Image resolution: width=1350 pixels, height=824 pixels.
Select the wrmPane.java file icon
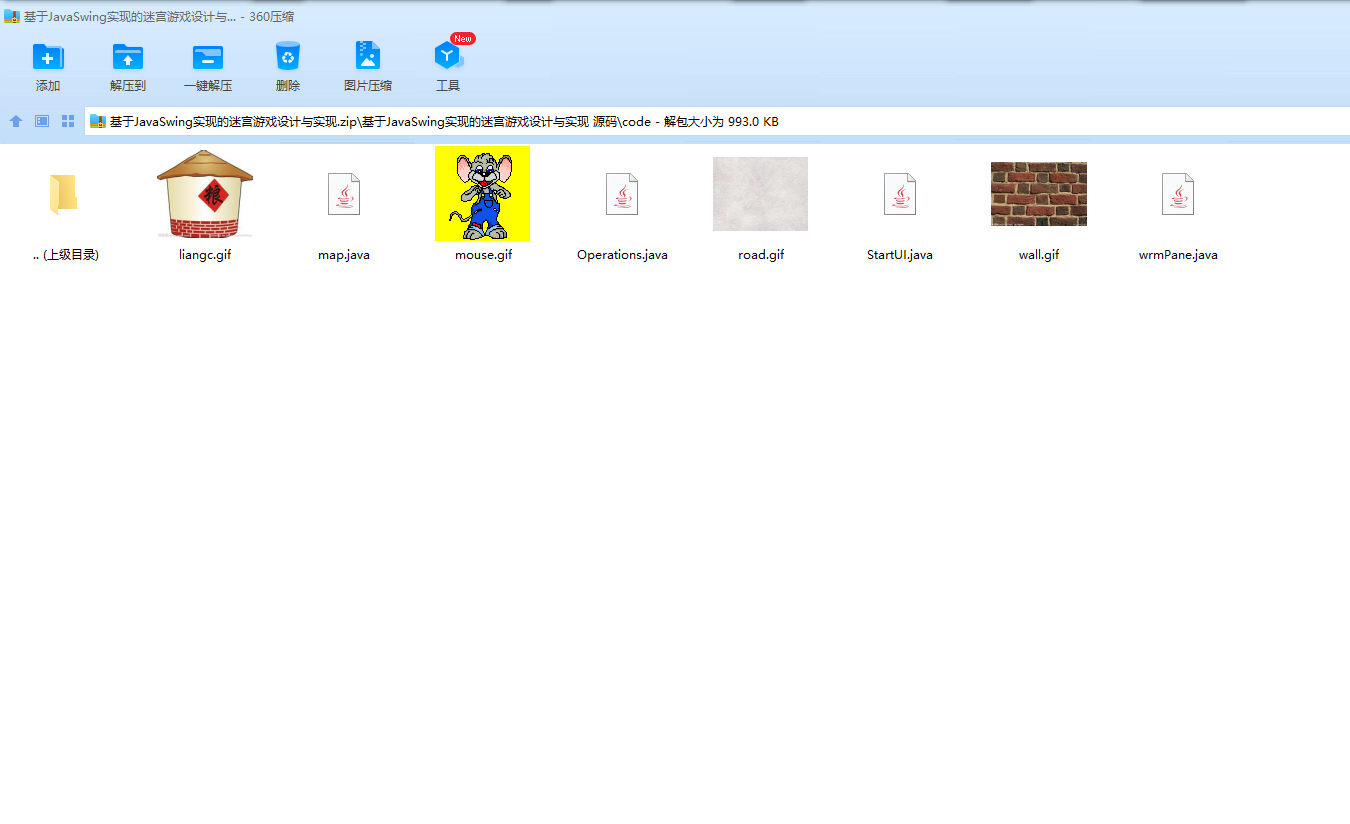pyautogui.click(x=1178, y=194)
